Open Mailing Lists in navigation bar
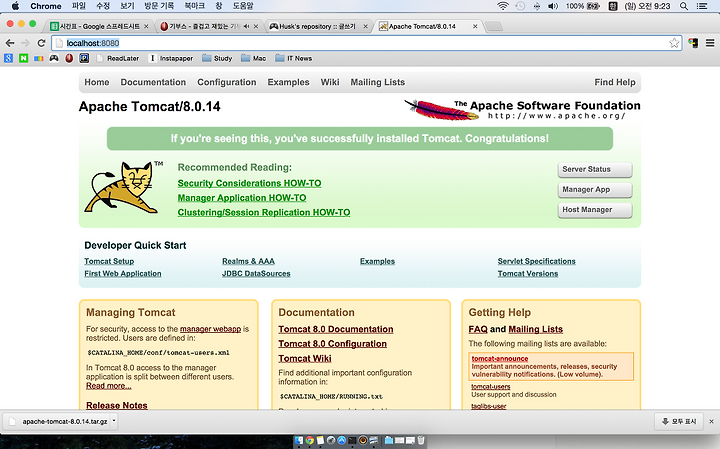 click(378, 82)
